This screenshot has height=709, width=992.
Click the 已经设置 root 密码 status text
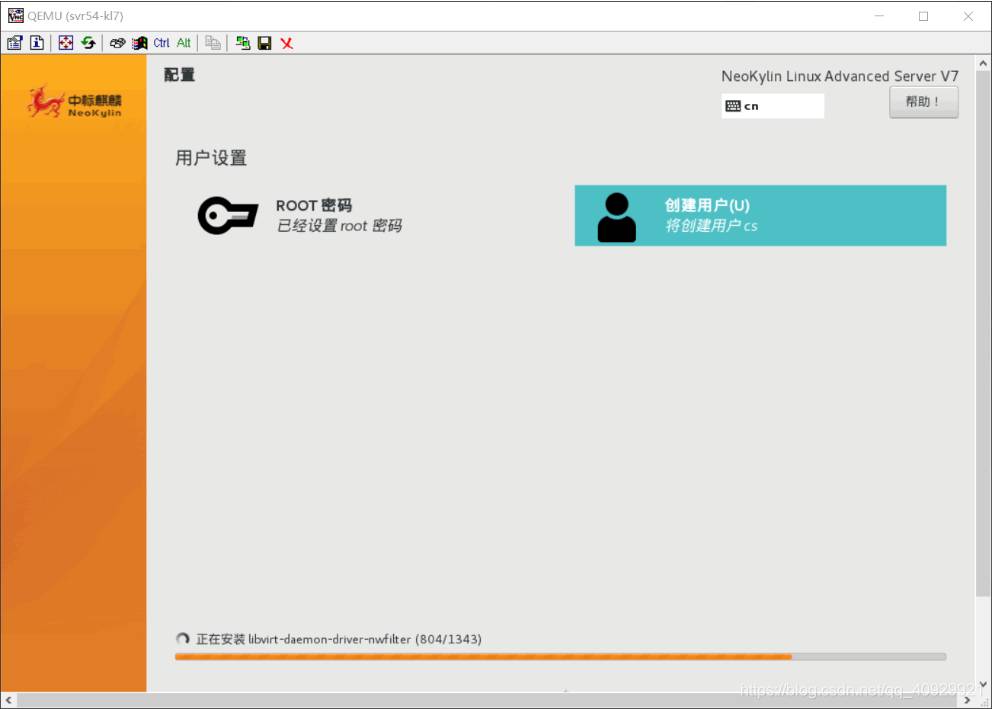[339, 226]
